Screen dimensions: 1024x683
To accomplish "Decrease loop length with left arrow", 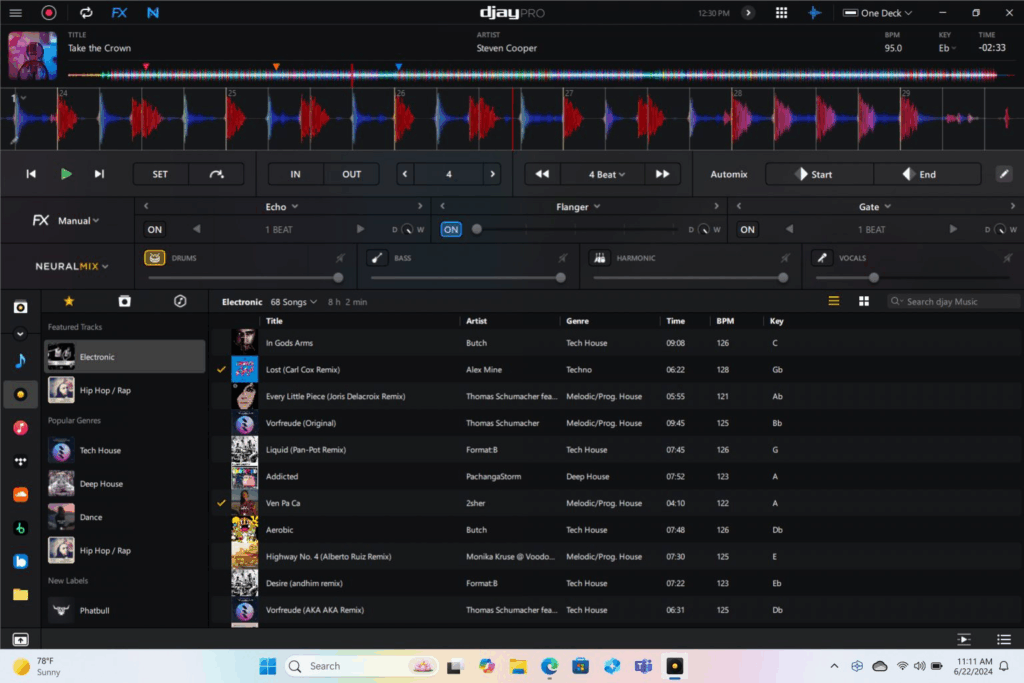I will pos(405,174).
